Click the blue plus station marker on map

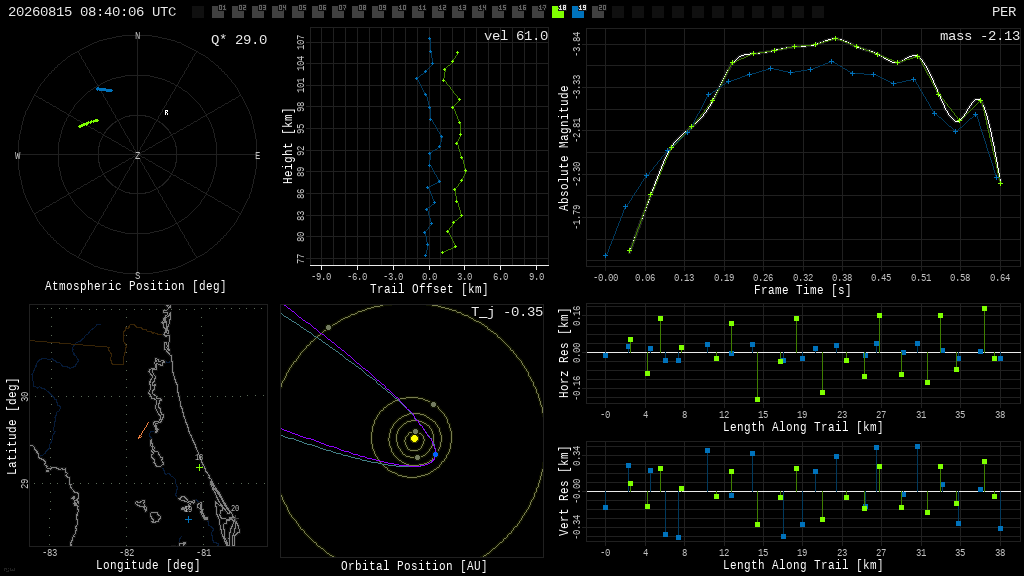pos(189,520)
